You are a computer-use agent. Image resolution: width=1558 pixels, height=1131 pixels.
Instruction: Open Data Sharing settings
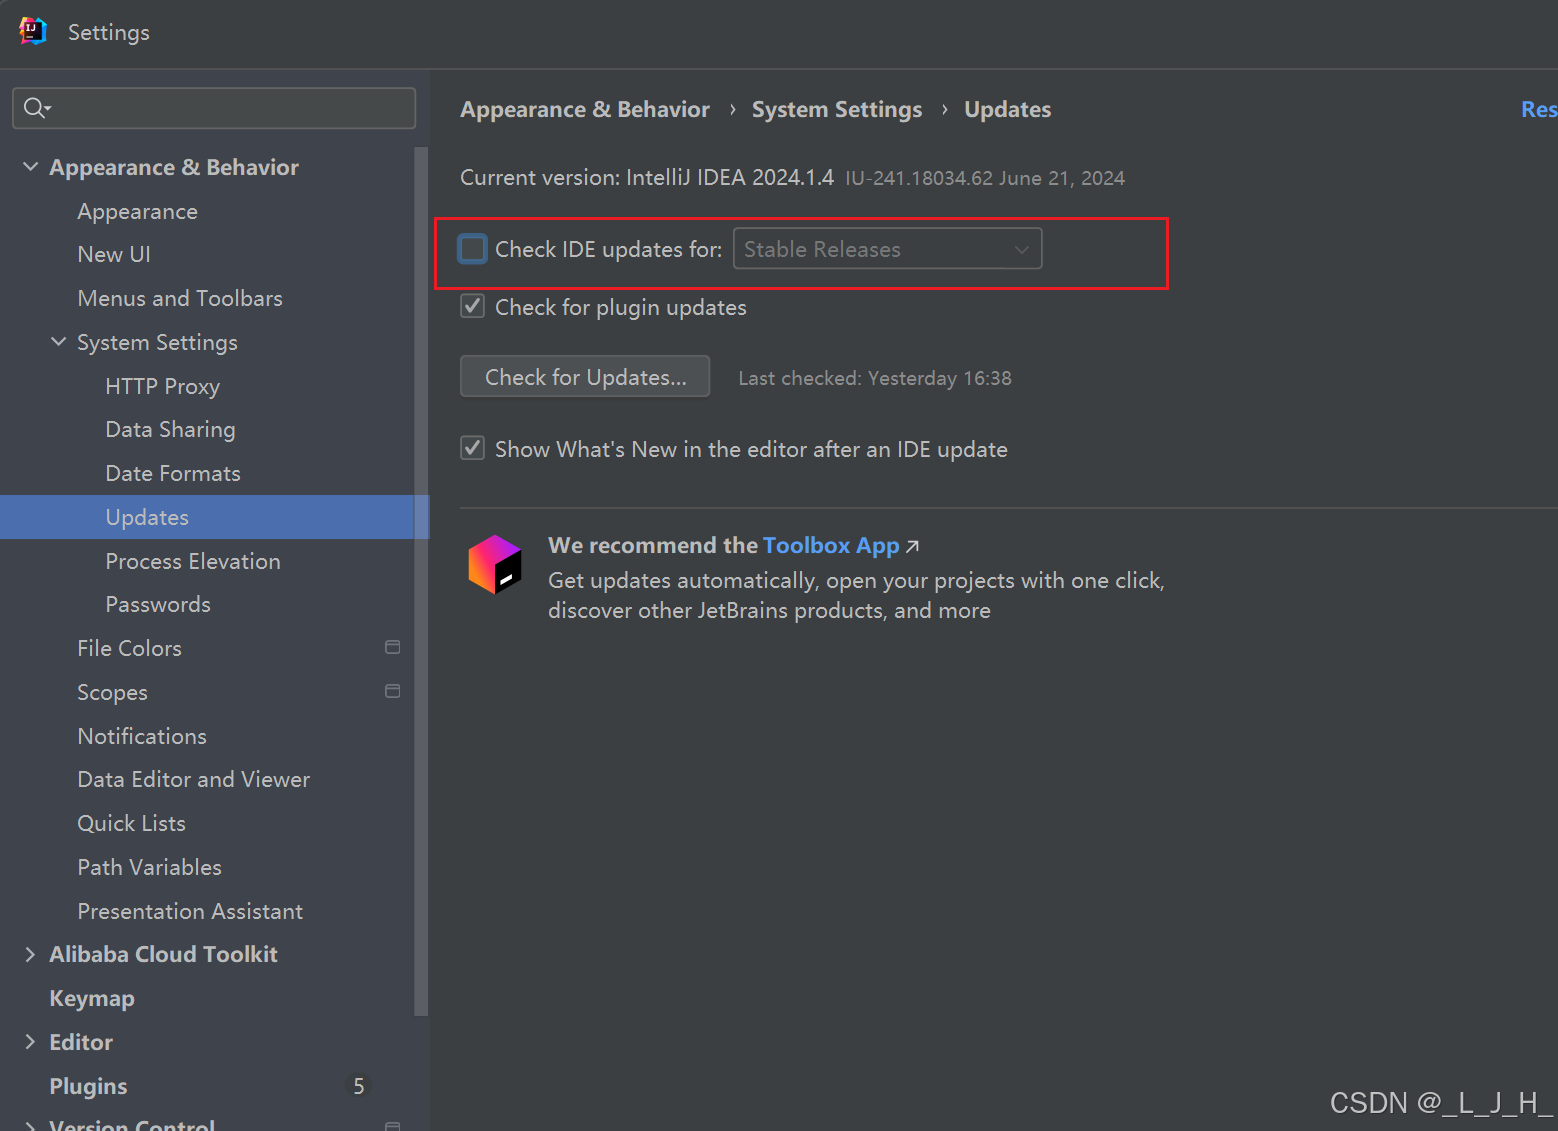click(x=171, y=430)
